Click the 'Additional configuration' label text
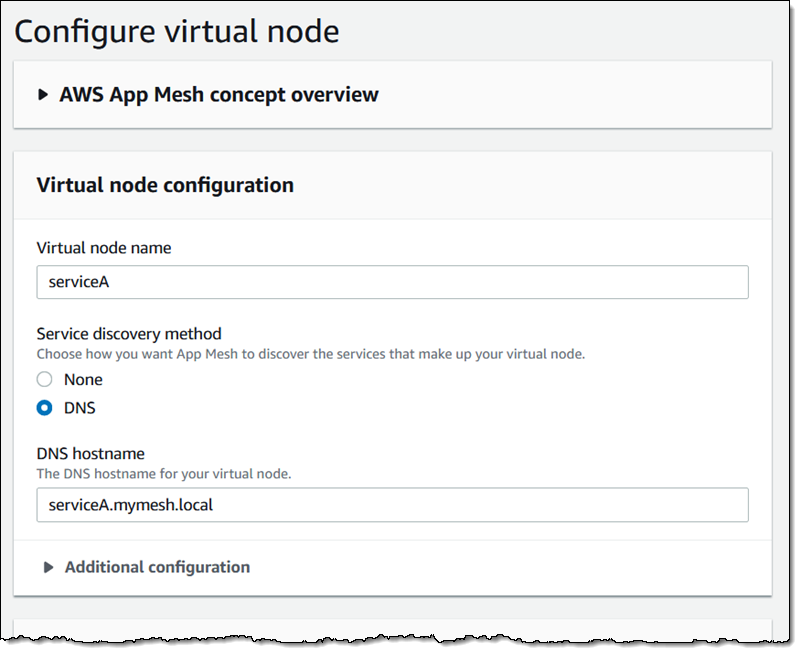800x653 pixels. 157,567
